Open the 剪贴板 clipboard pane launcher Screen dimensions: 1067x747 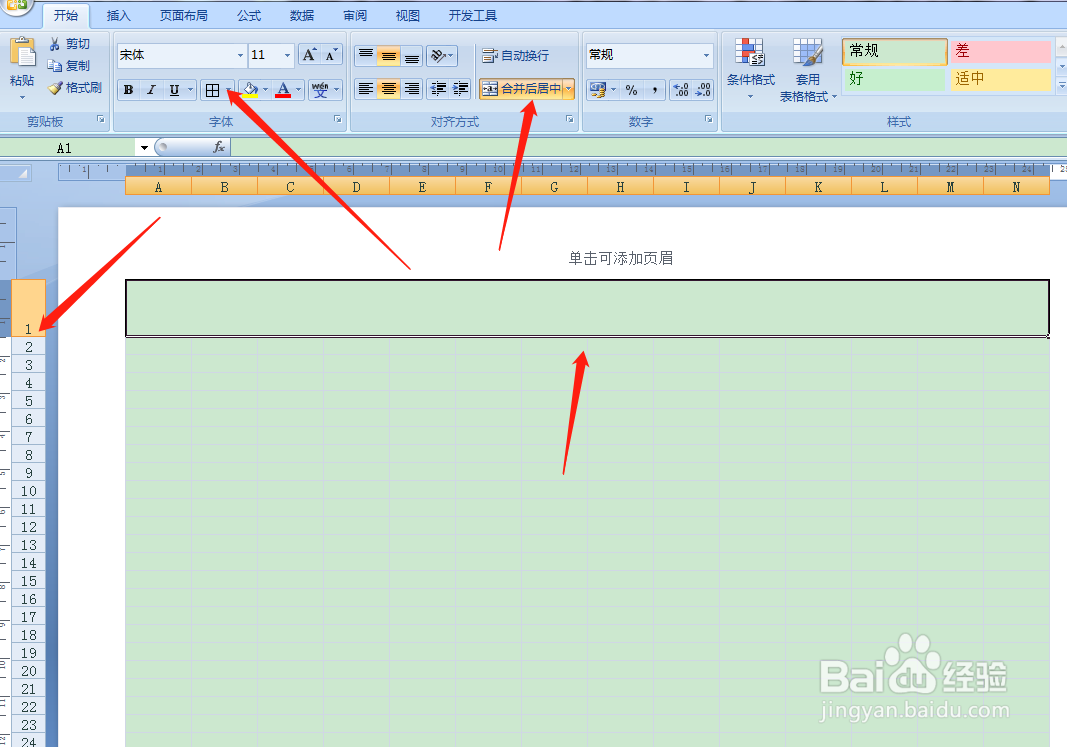click(x=101, y=119)
